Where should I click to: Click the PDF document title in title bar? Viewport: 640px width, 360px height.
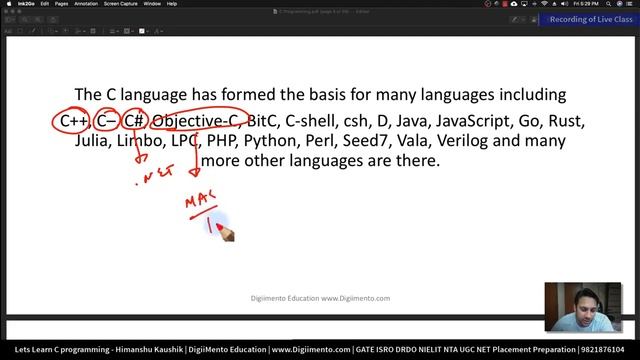(x=321, y=11)
